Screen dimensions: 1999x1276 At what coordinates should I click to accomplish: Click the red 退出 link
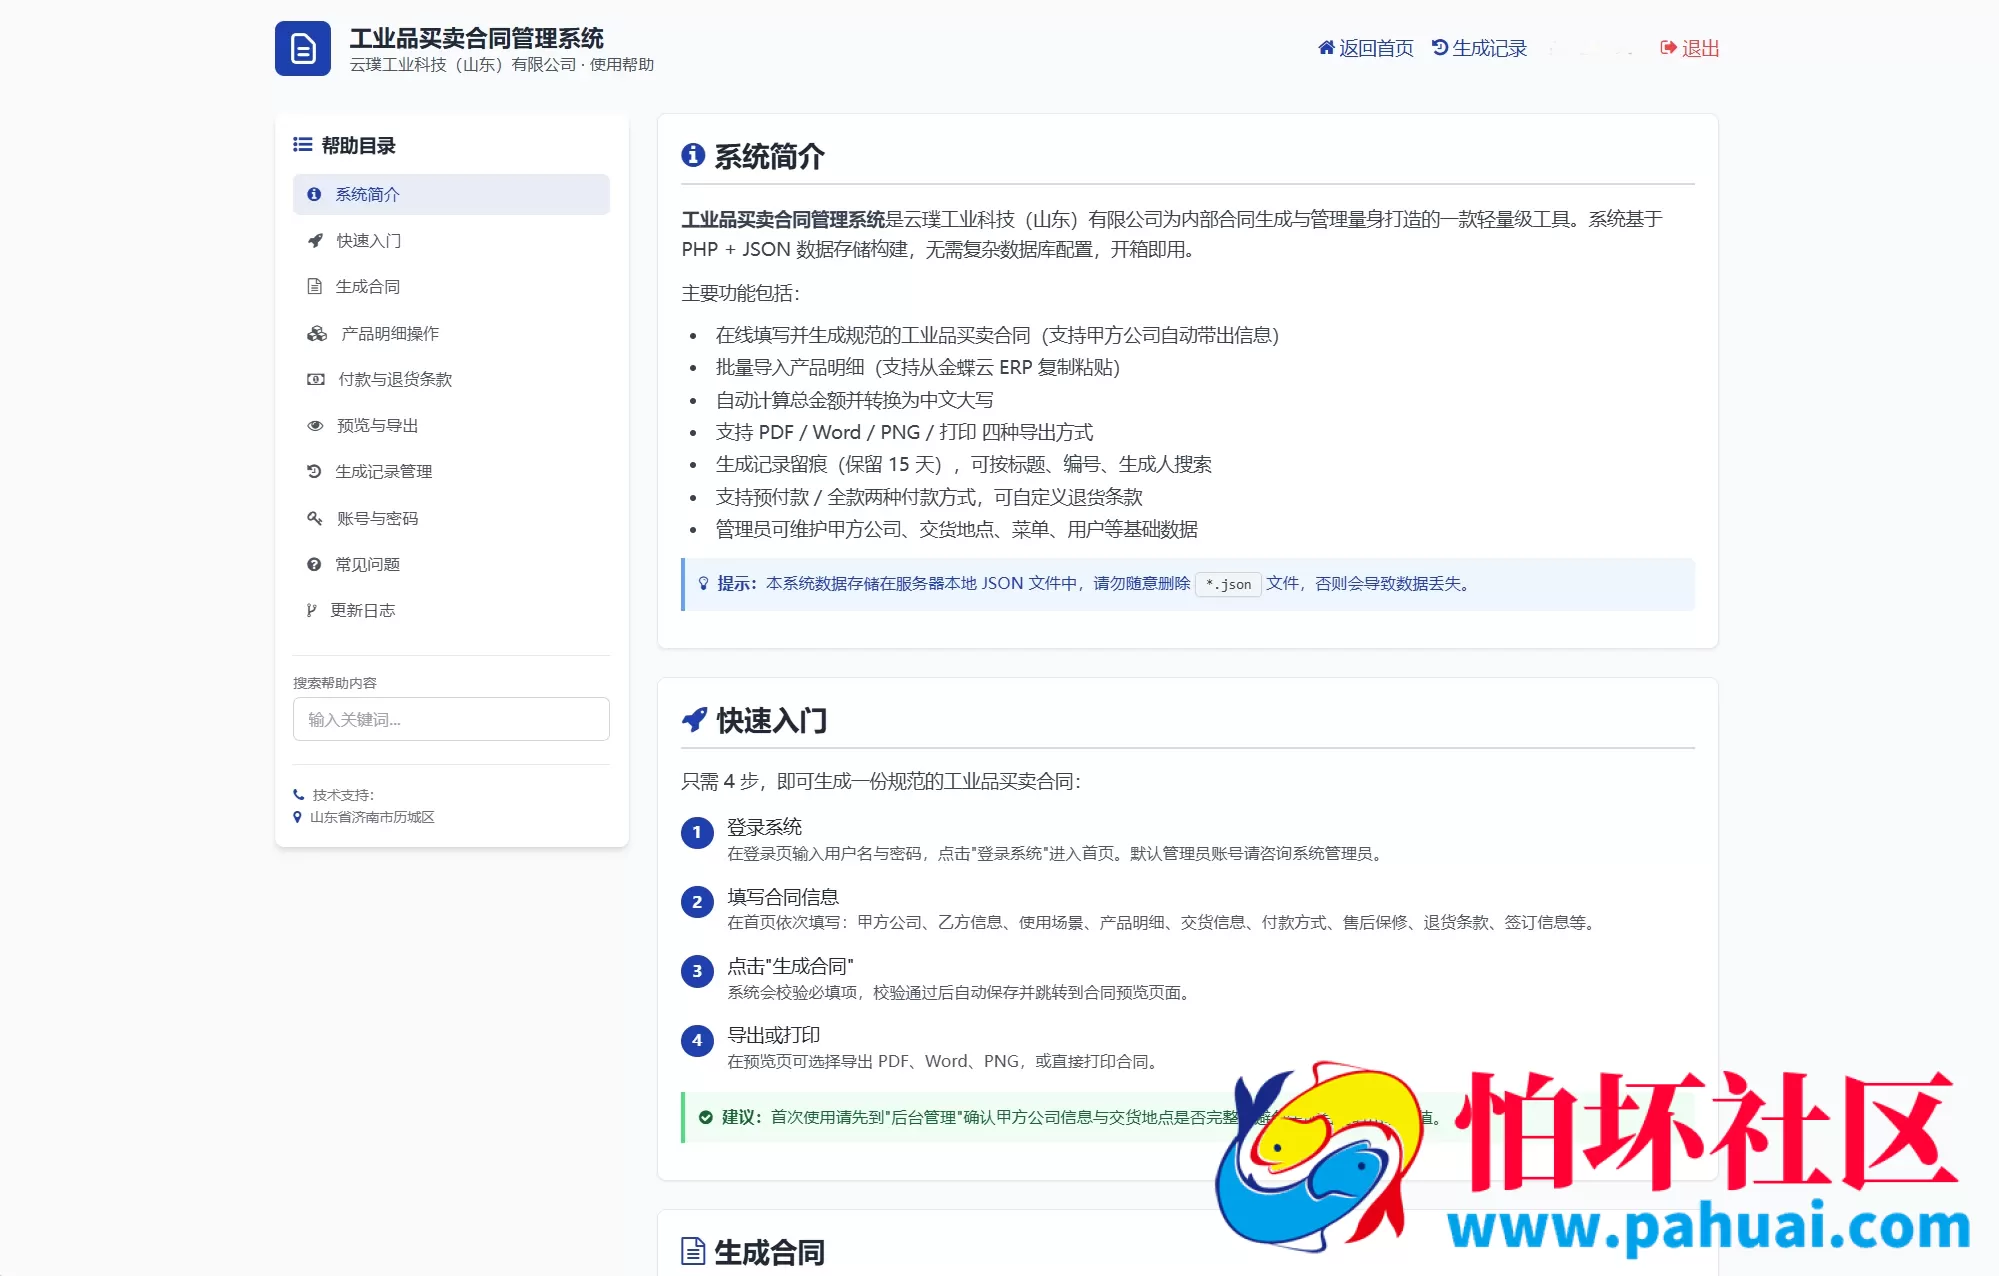coord(1690,48)
